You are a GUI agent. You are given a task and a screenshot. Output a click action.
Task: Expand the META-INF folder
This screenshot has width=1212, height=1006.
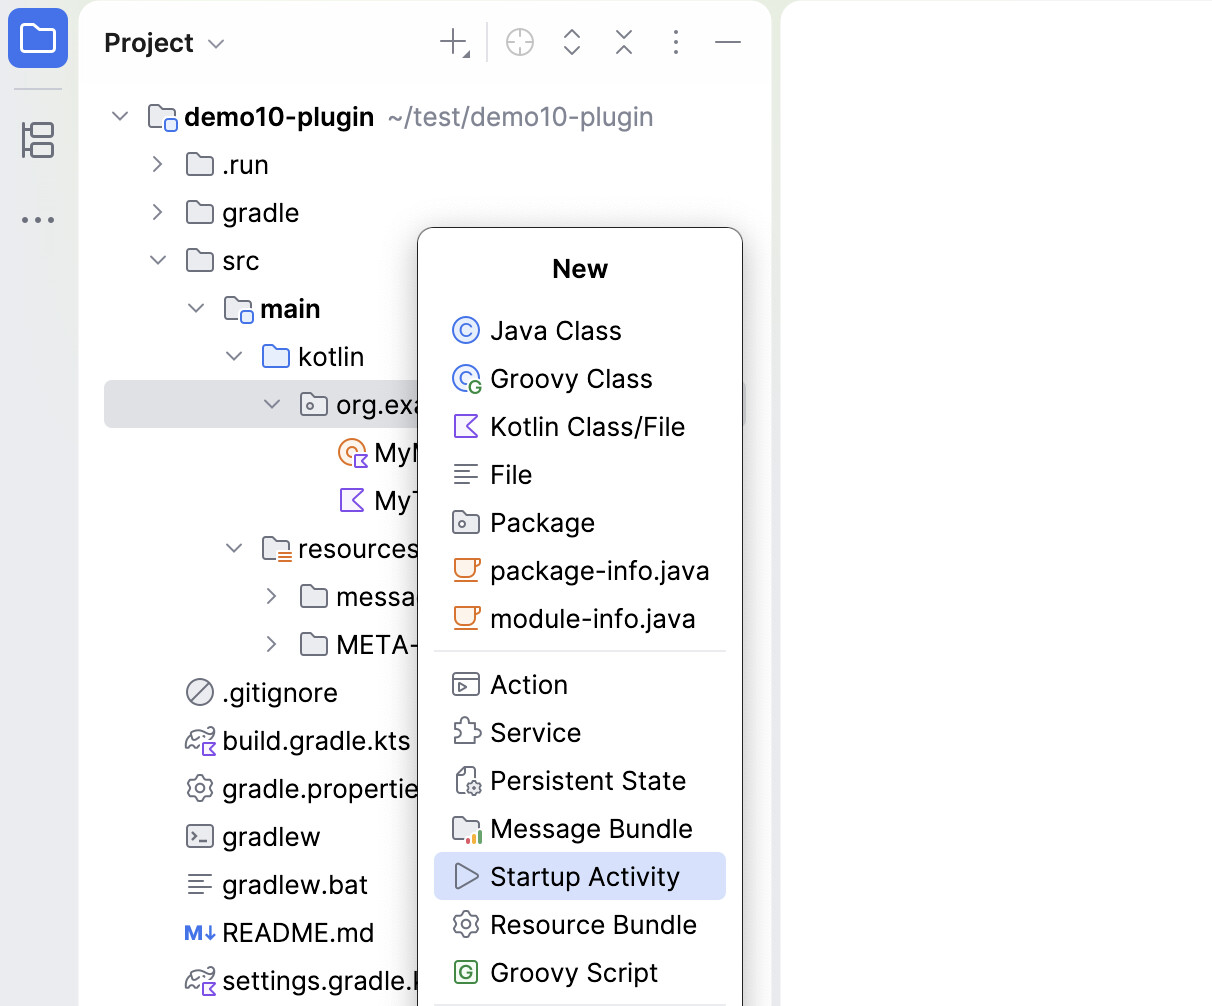click(271, 644)
